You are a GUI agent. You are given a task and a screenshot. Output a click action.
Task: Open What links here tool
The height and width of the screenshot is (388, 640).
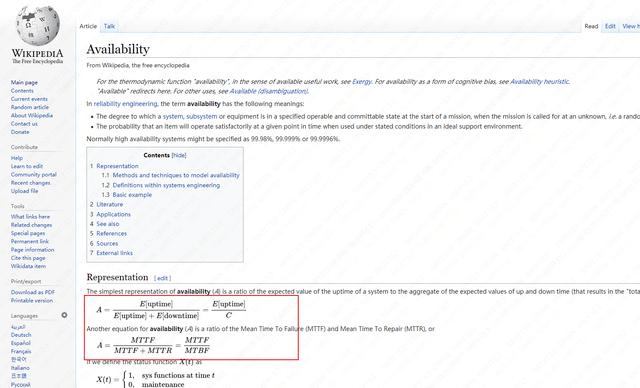[x=30, y=217]
